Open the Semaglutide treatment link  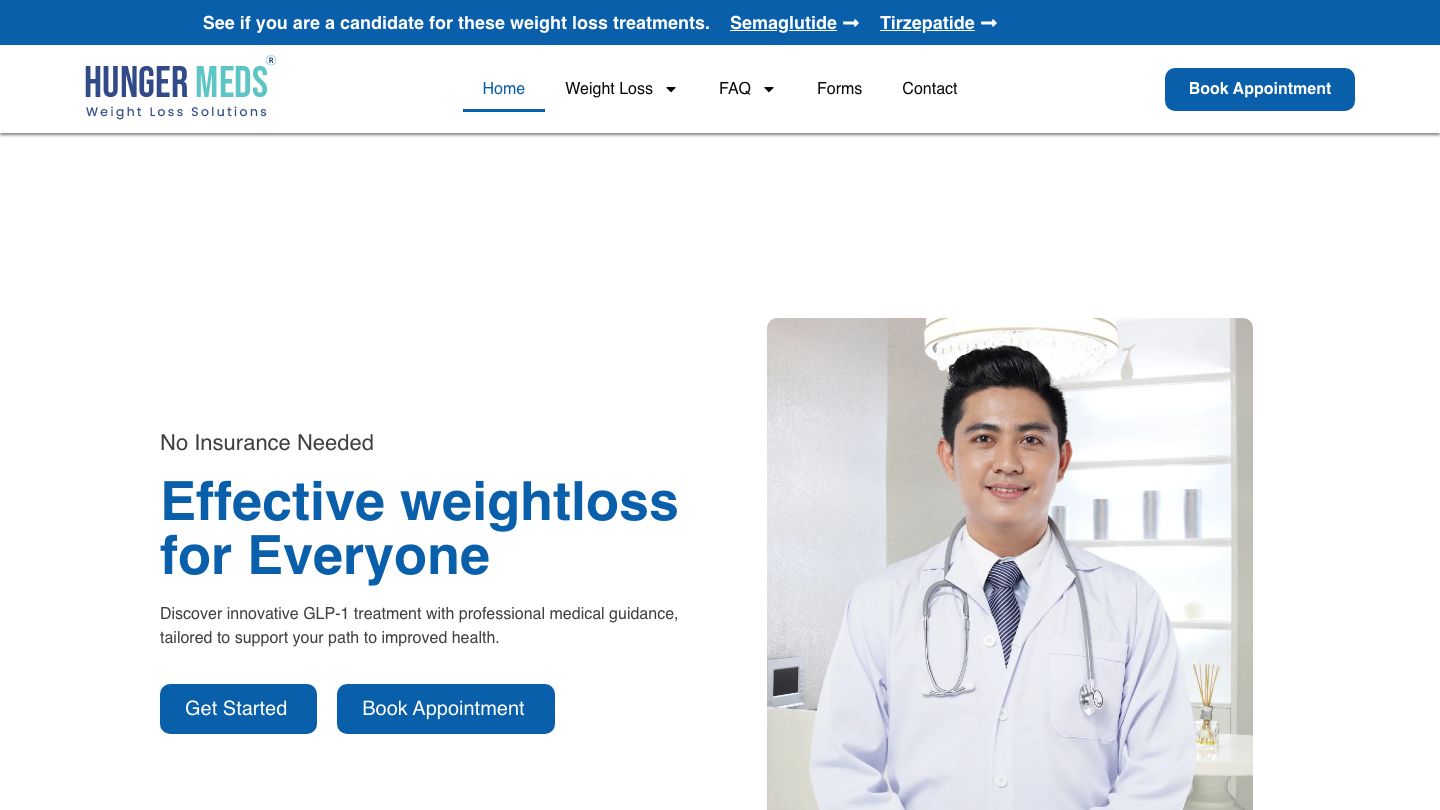(783, 23)
